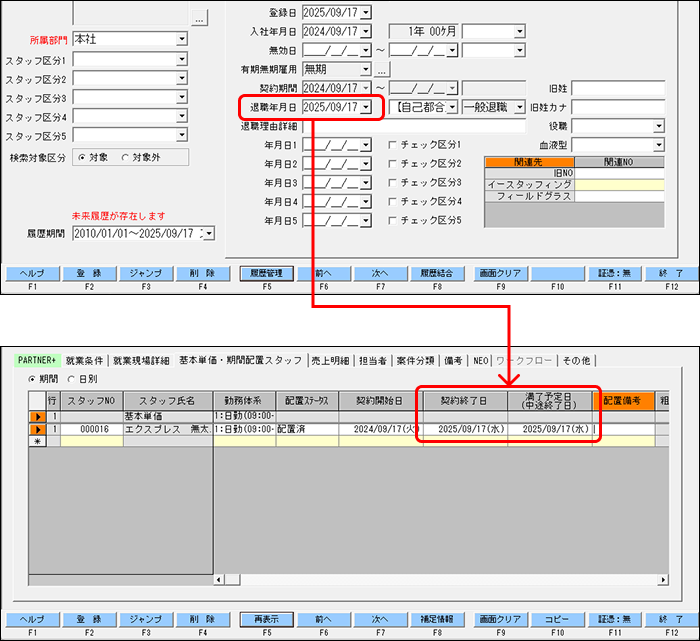
Task: Open the 血液型 dropdown
Action: click(659, 145)
